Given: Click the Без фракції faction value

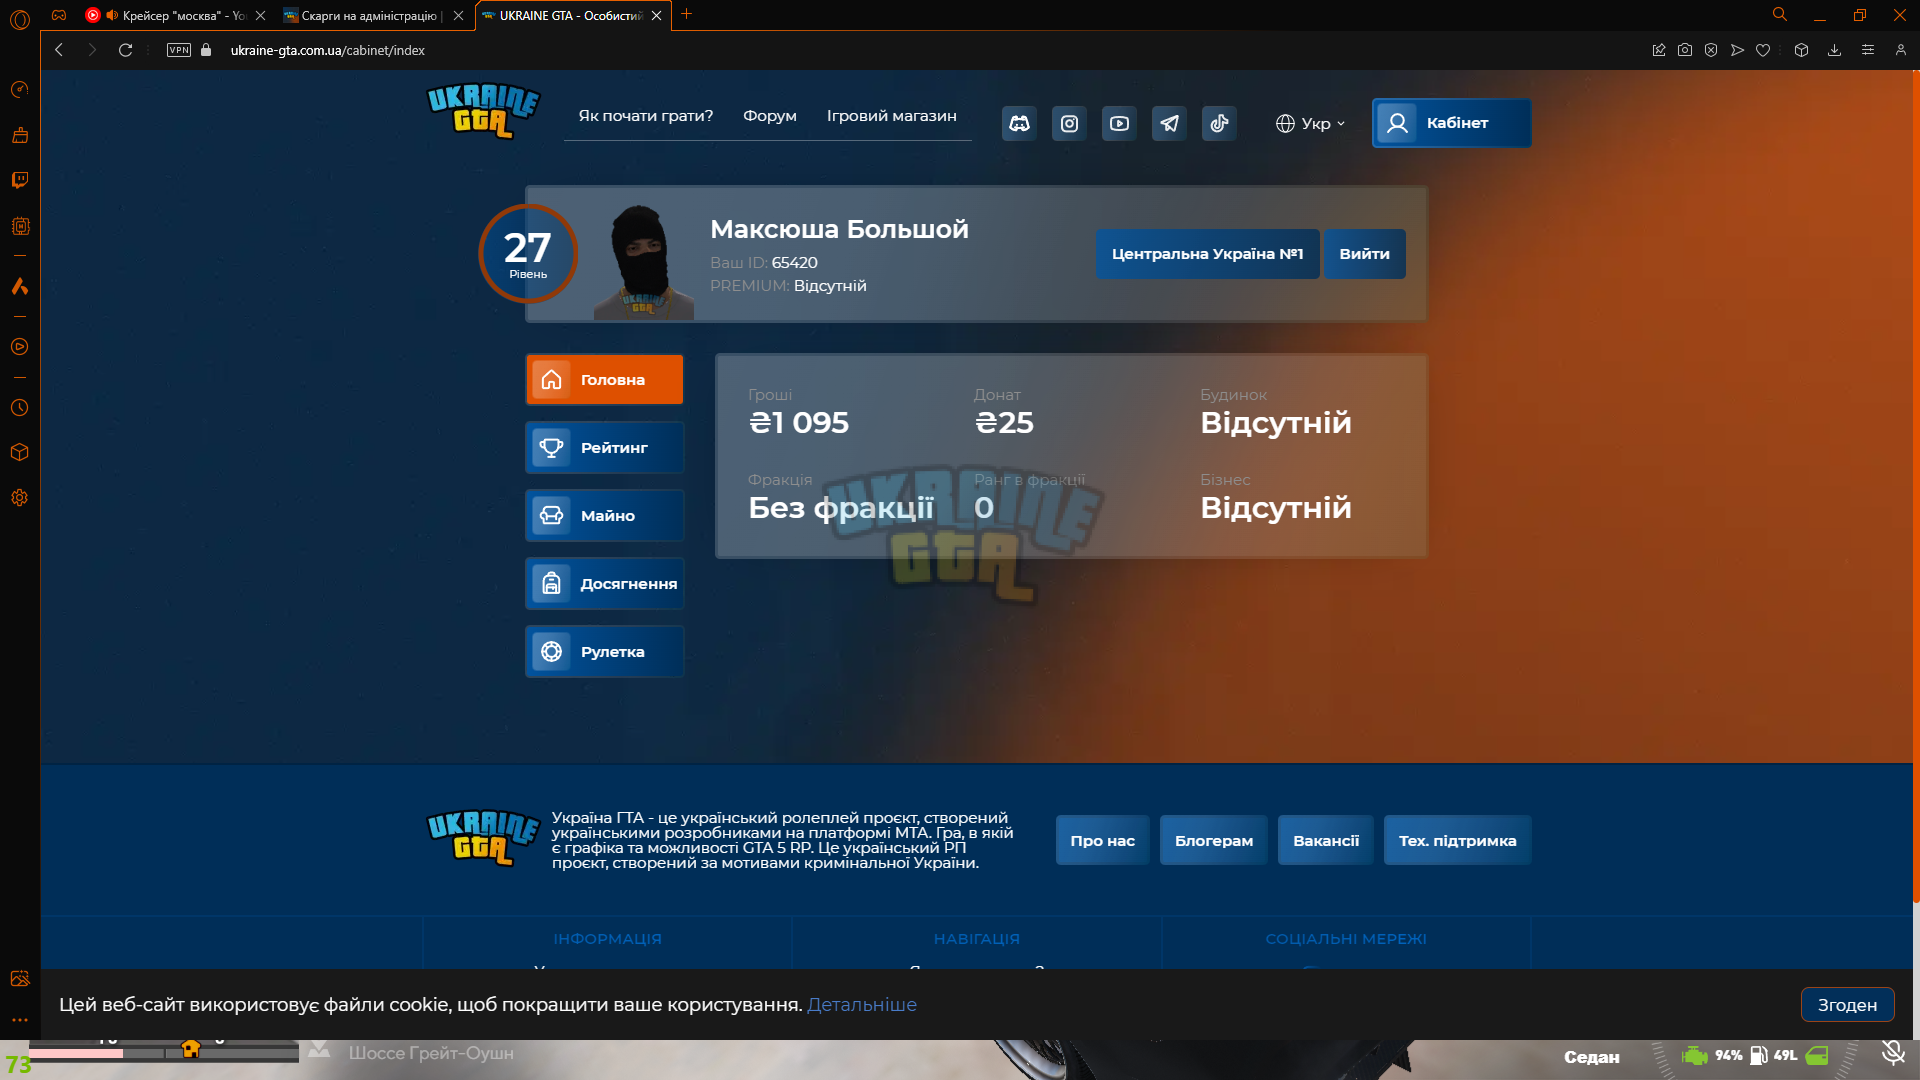Looking at the screenshot, I should tap(841, 508).
